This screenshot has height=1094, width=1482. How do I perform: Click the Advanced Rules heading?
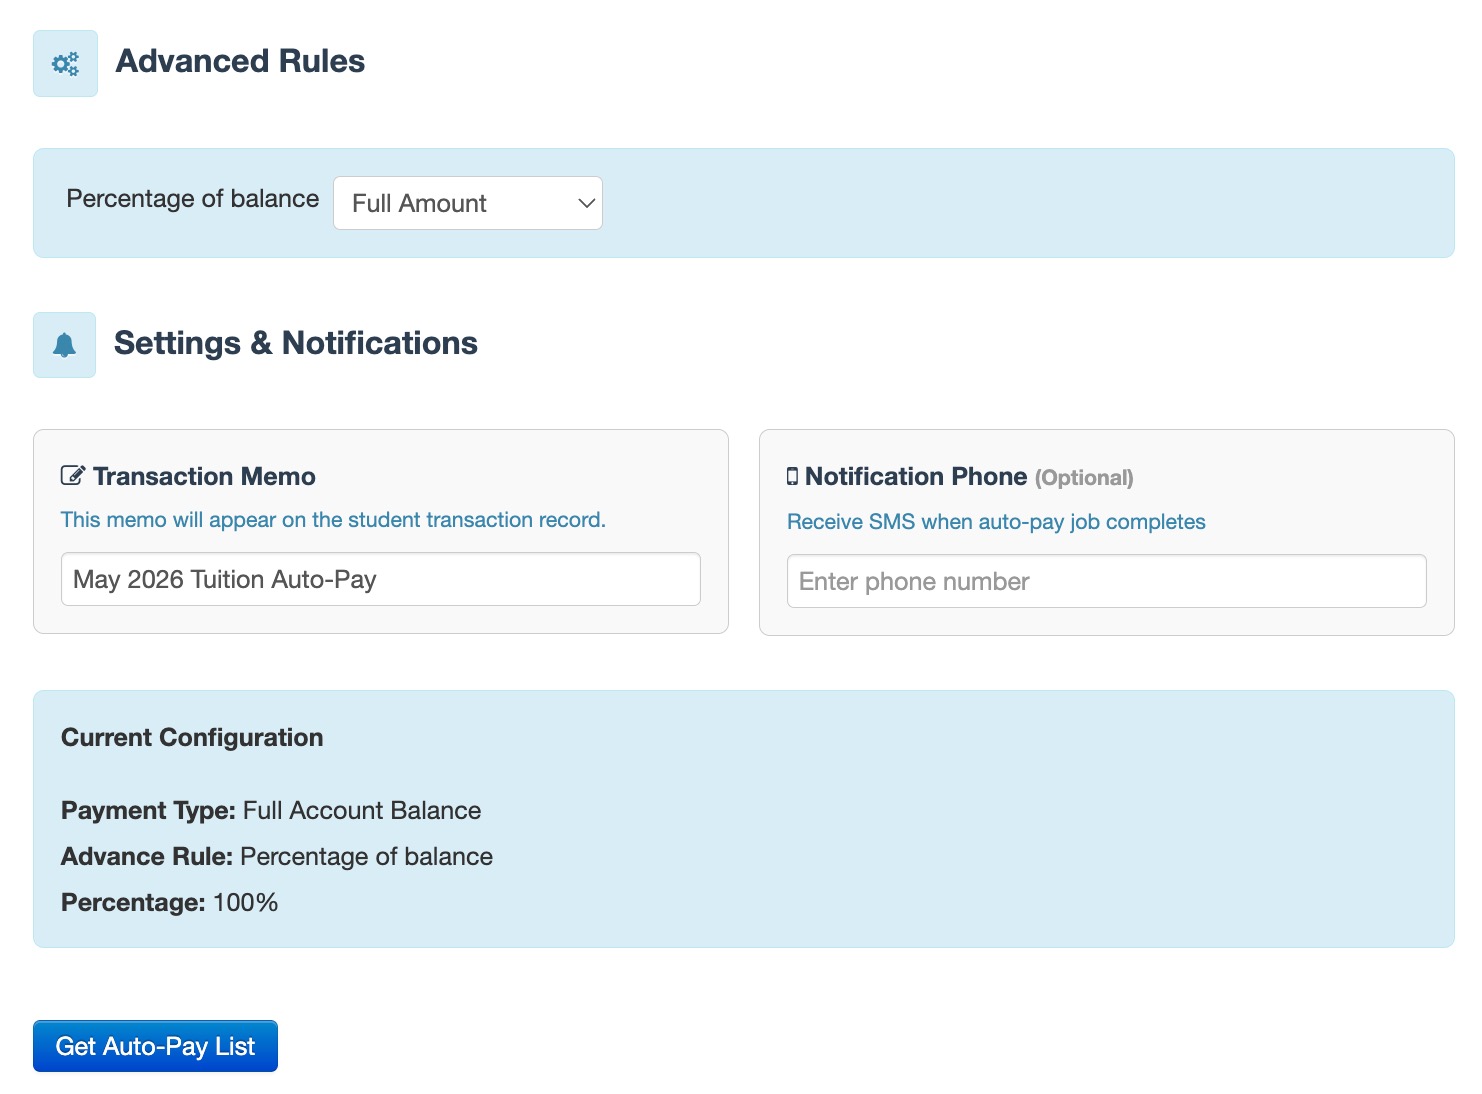tap(240, 61)
